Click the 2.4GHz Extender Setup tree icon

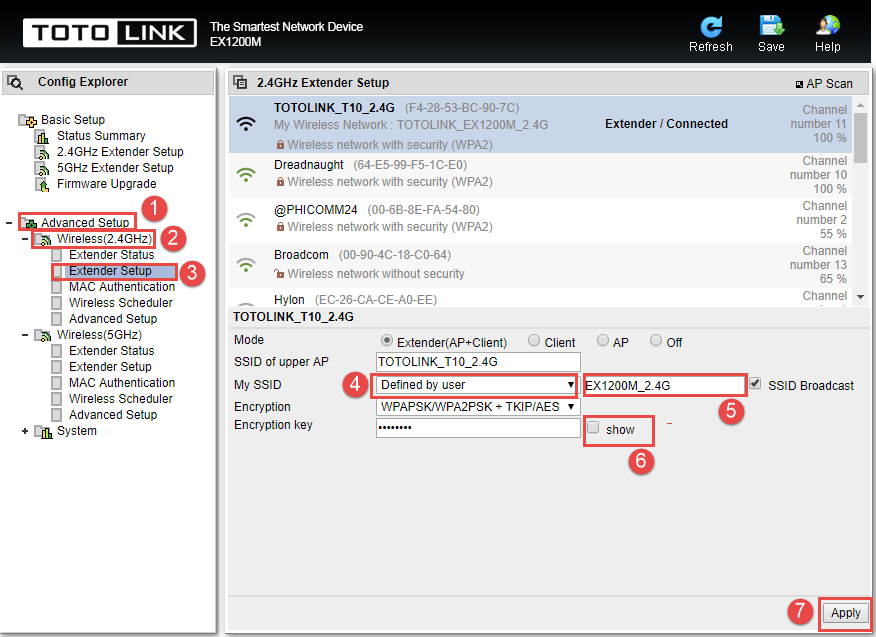[42, 153]
